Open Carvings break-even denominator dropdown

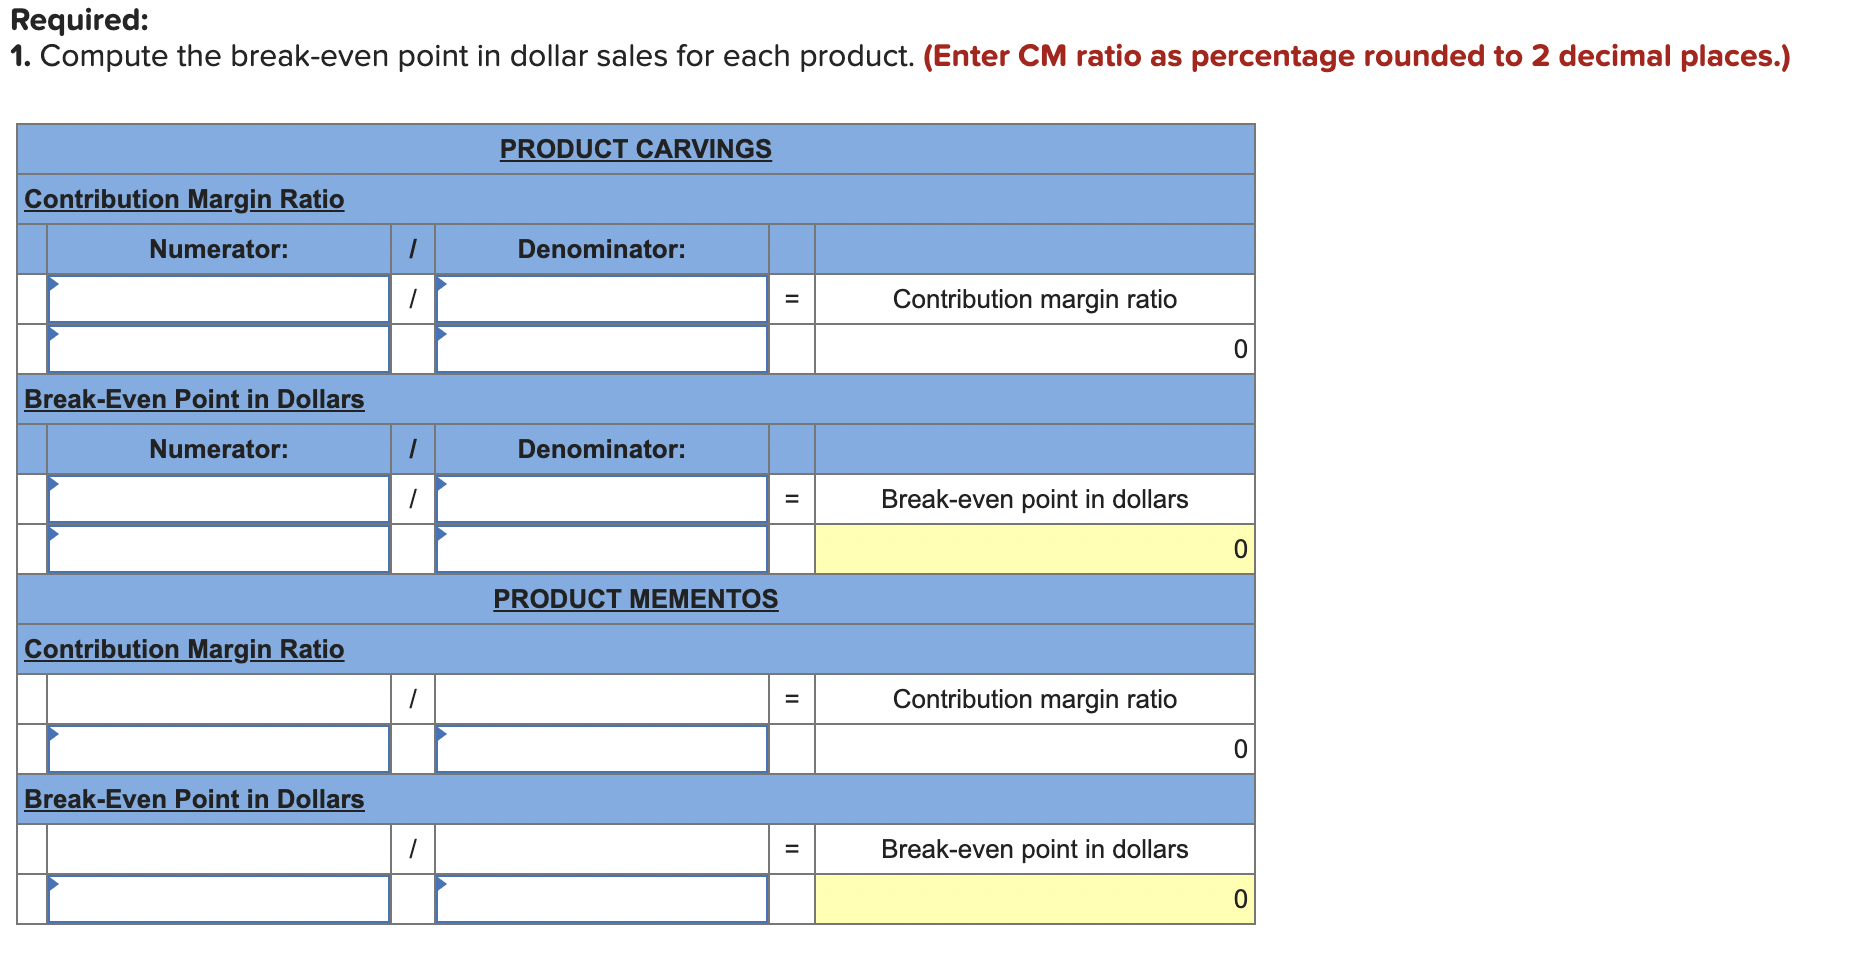point(602,499)
